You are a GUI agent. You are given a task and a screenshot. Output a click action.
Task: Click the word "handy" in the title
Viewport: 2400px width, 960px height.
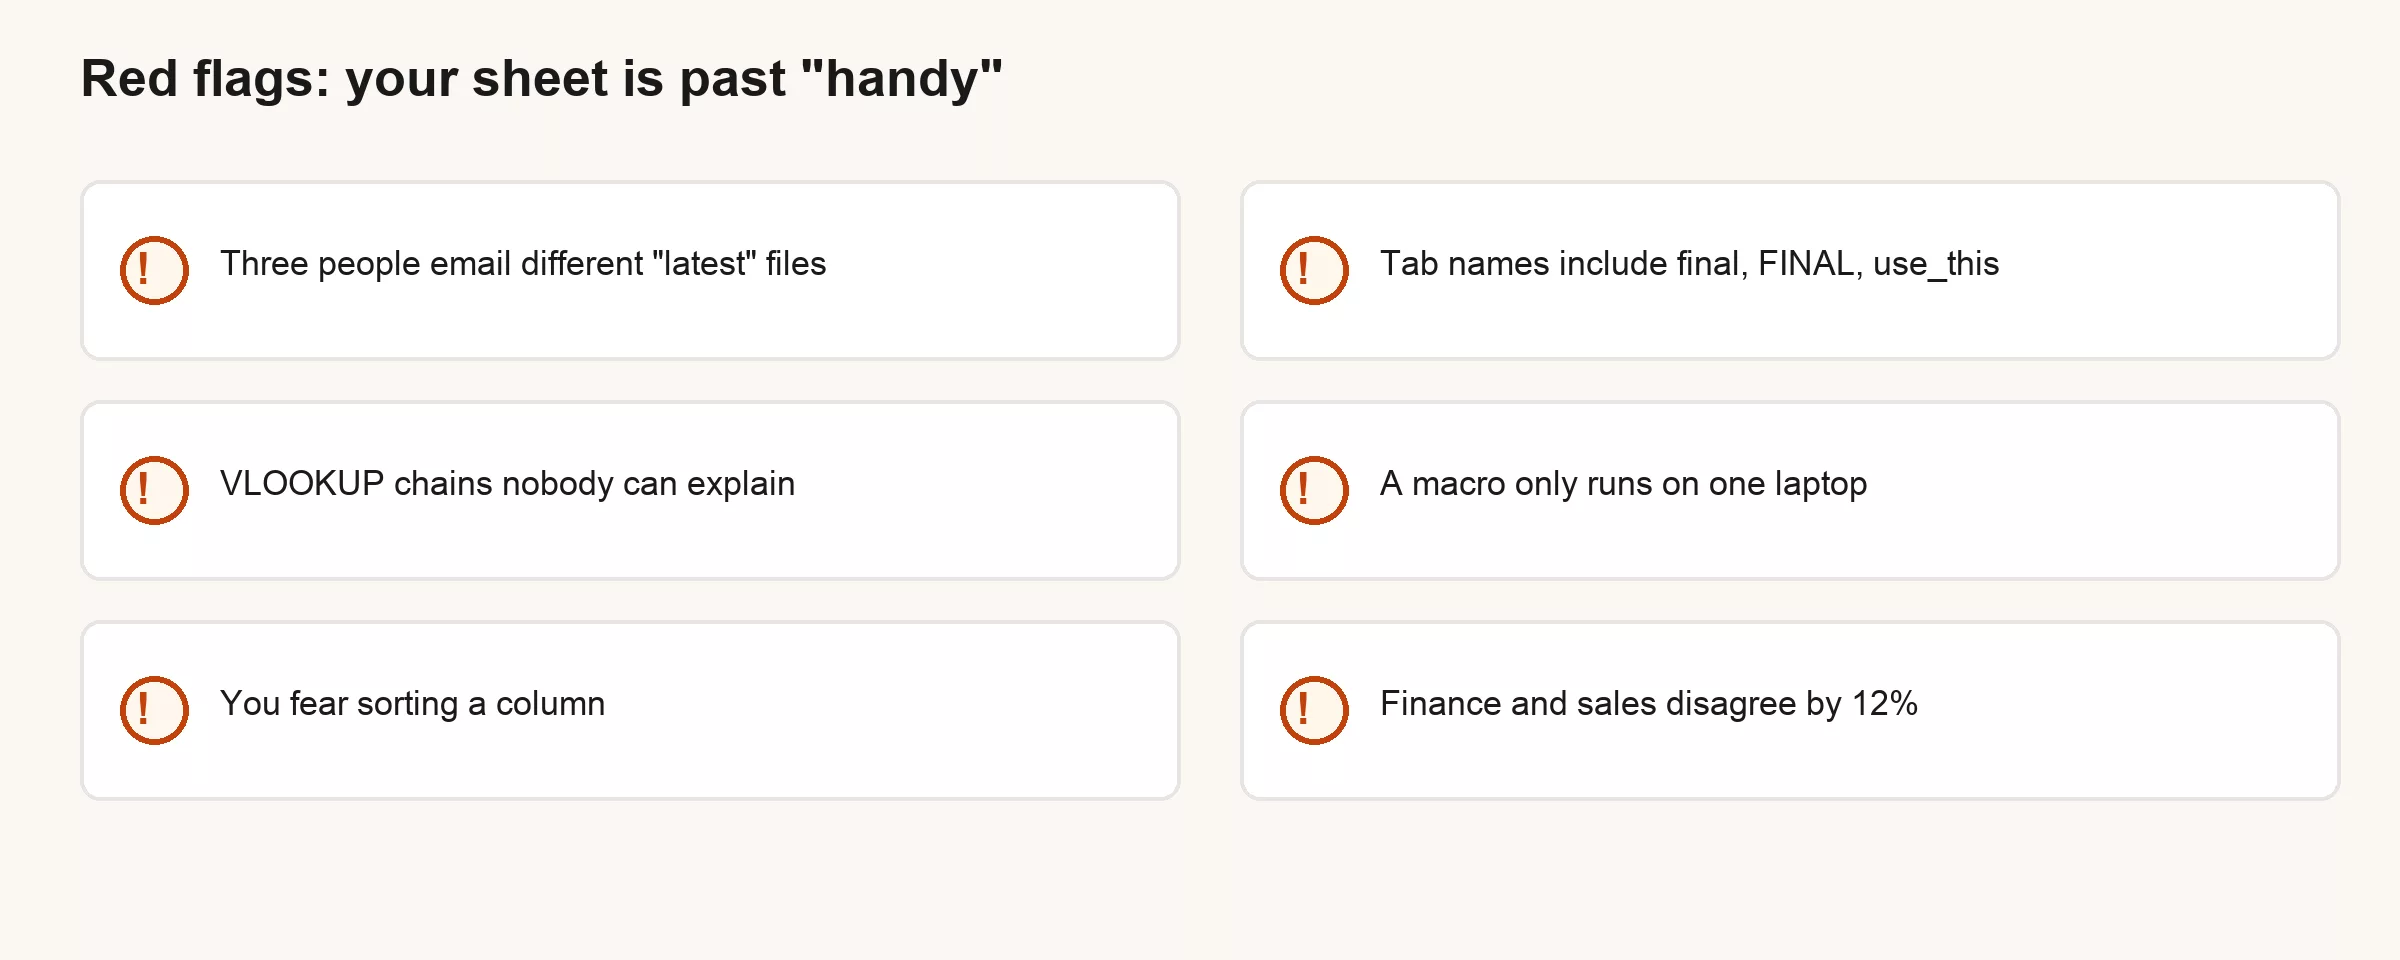(901, 79)
